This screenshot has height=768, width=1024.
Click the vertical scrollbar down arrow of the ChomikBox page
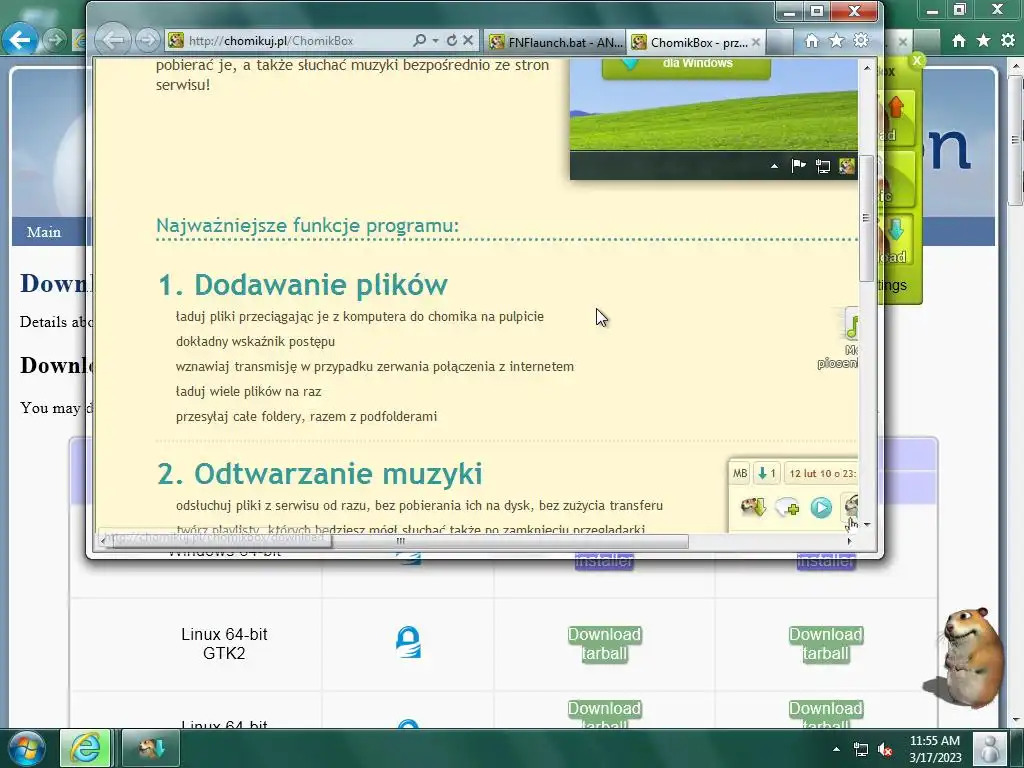coord(867,524)
